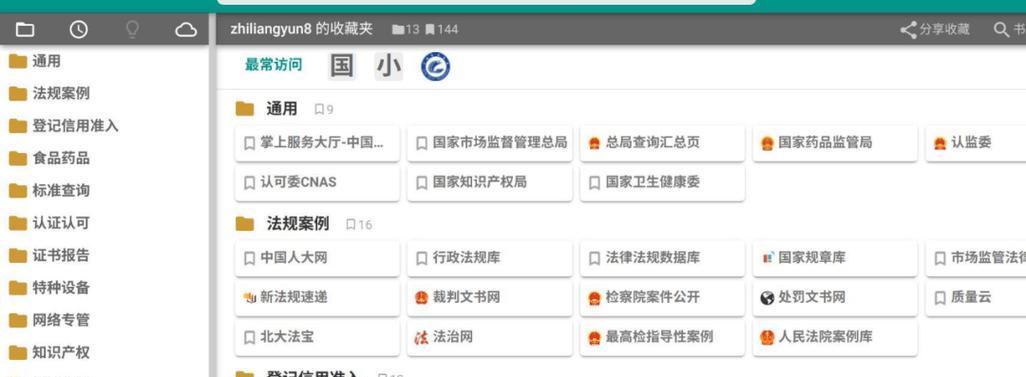Open the history clock icon in sidebar
Viewport: 1026px width, 377px height.
(x=79, y=29)
